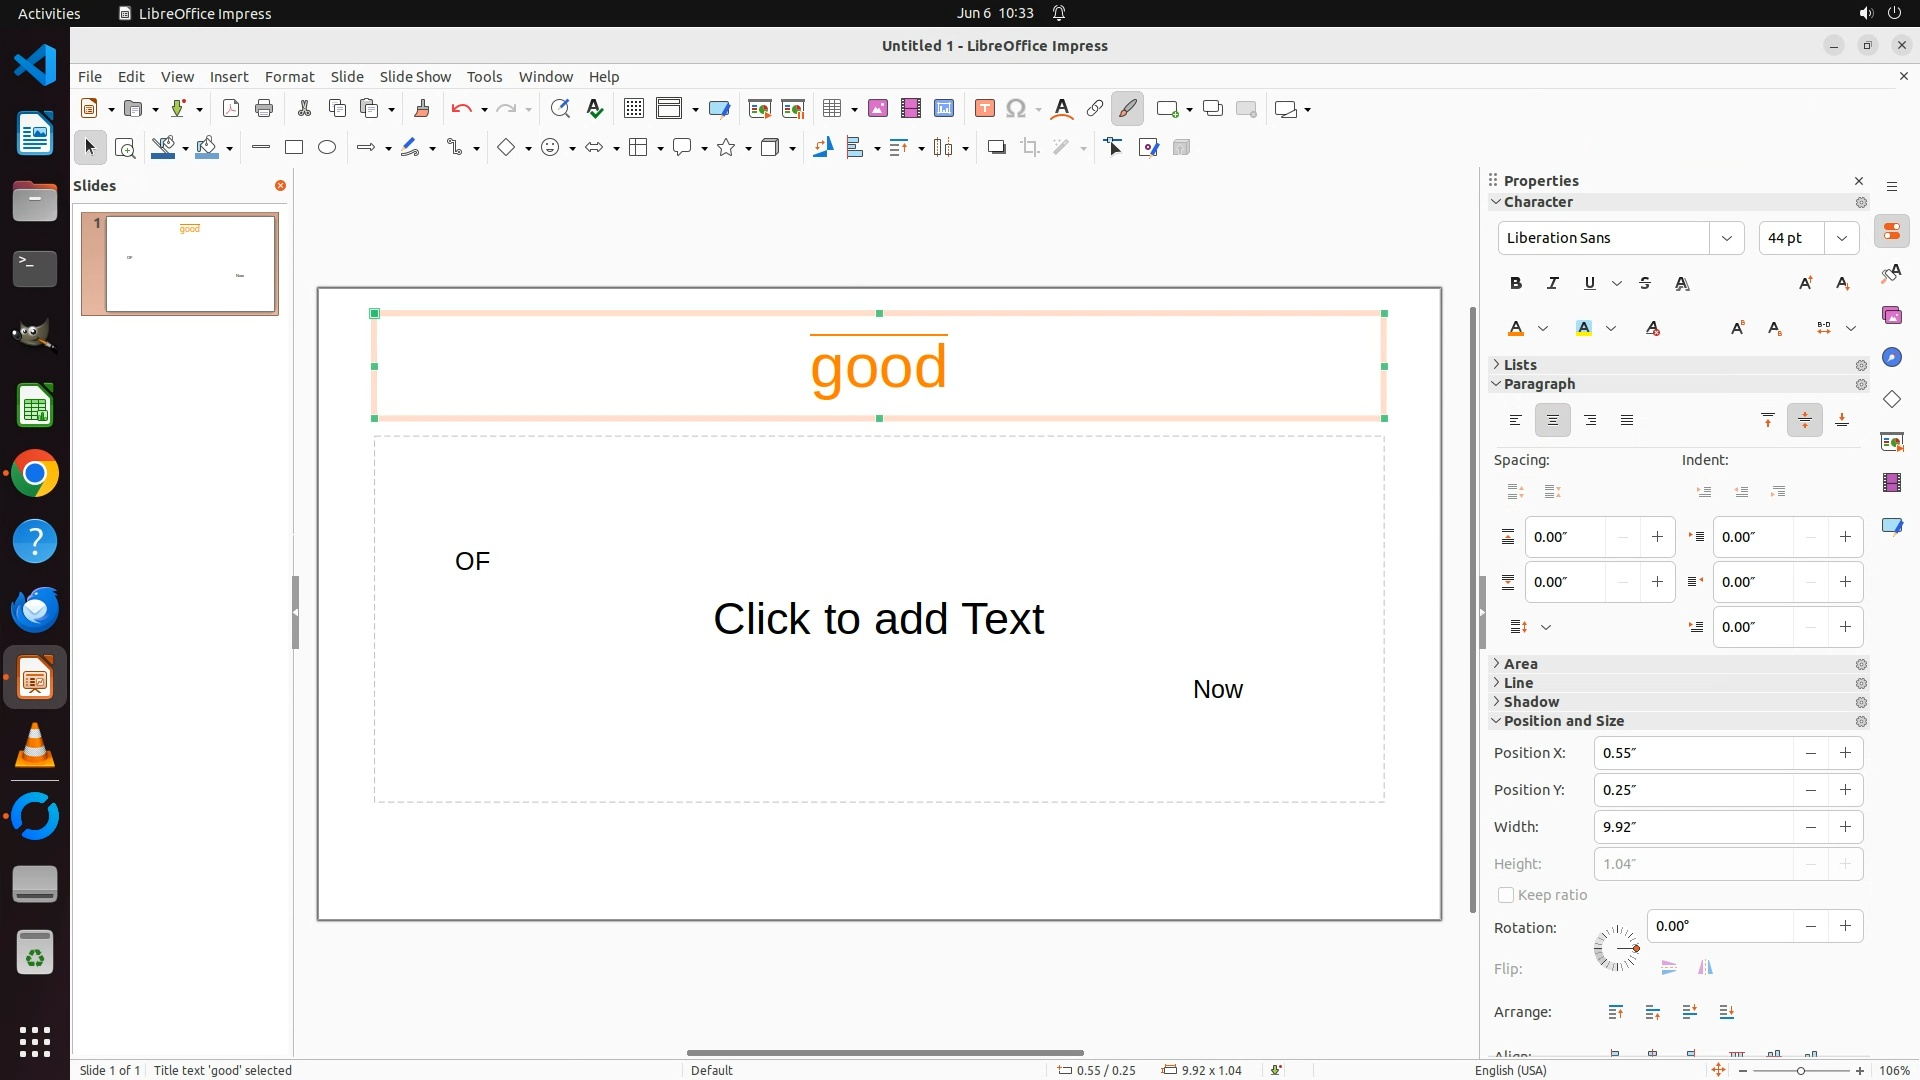This screenshot has height=1080, width=1920.
Task: Open the Format menu
Action: click(289, 76)
